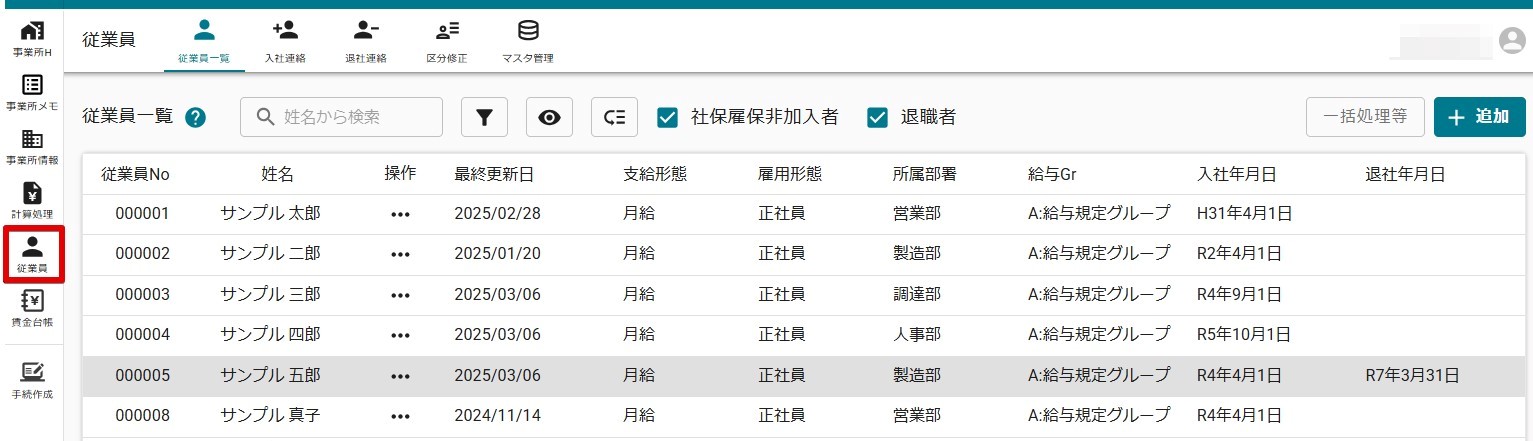Click the name サンプル 二郎
This screenshot has width=1533, height=441.
270,254
